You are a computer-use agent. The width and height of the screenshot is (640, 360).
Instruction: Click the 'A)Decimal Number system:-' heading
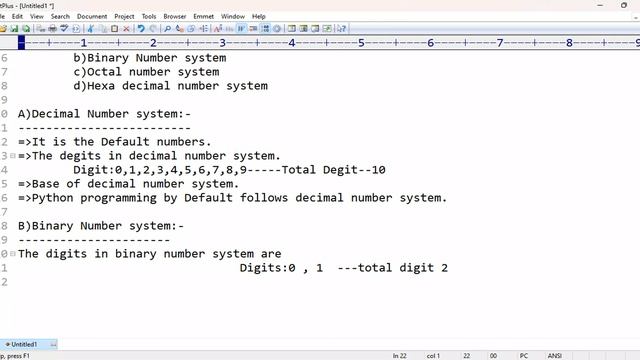pyautogui.click(x=104, y=114)
